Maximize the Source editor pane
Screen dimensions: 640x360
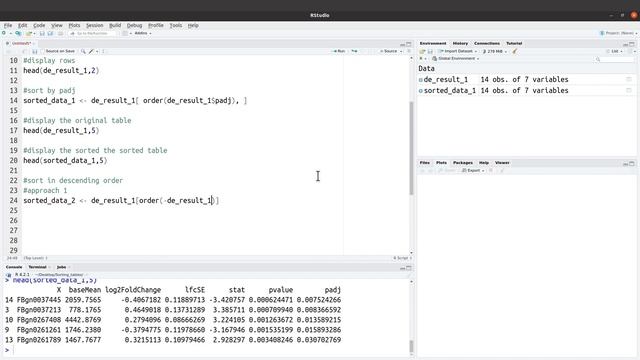(409, 44)
